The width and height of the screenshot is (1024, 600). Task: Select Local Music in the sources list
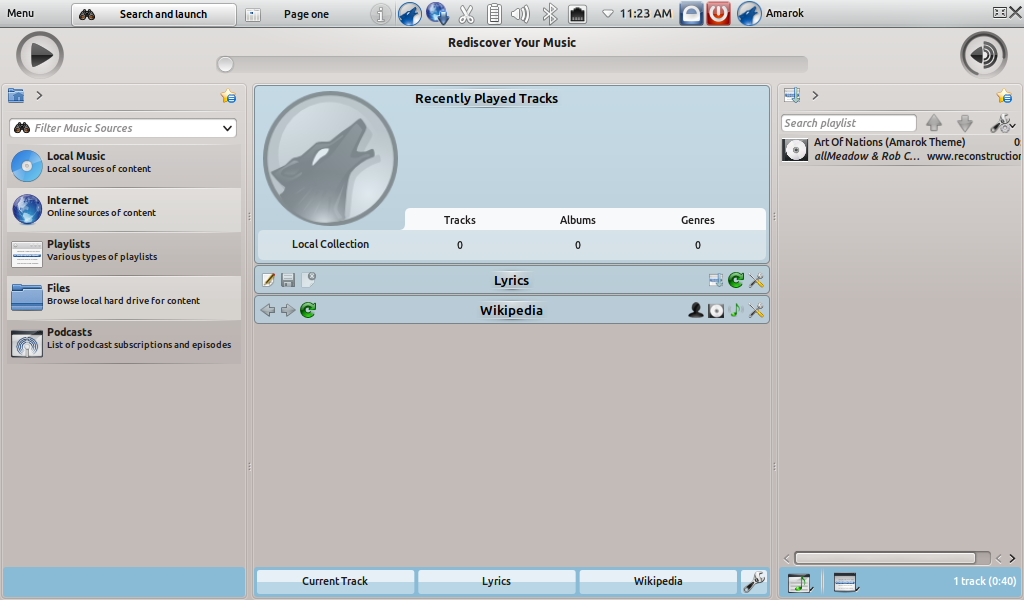point(124,162)
